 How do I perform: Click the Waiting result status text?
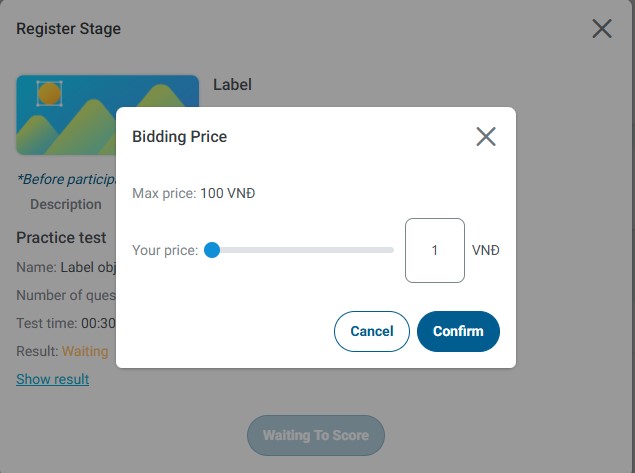pyautogui.click(x=85, y=351)
